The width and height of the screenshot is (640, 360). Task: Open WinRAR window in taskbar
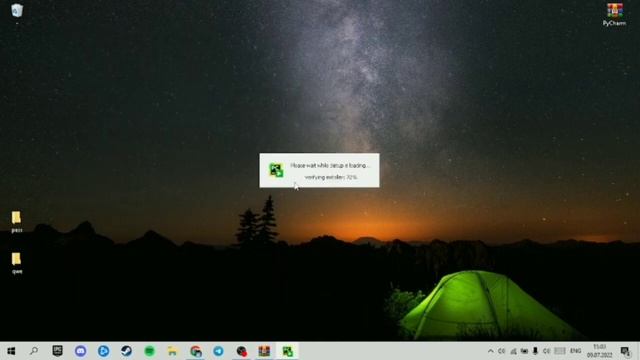point(264,351)
